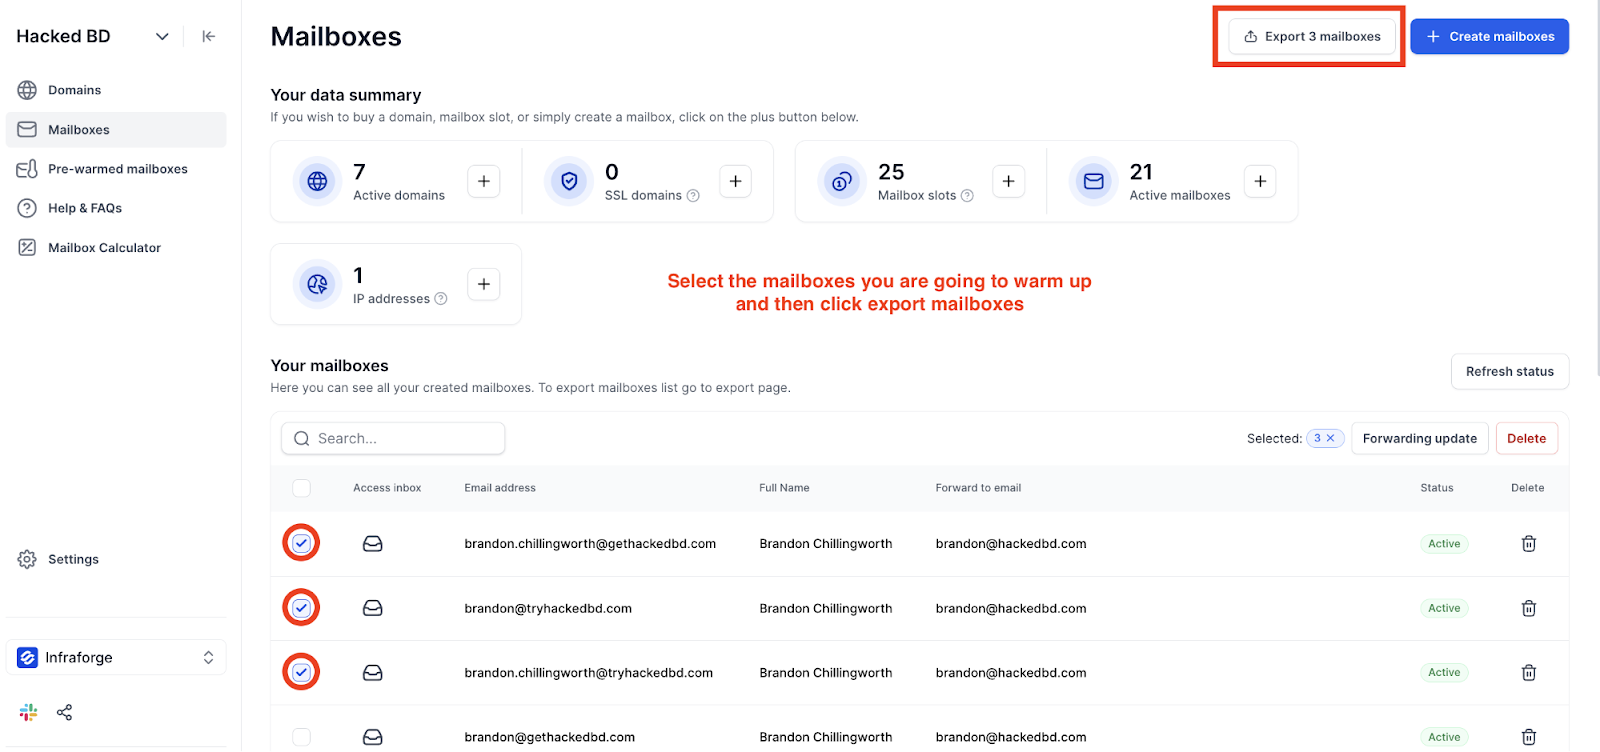Image resolution: width=1600 pixels, height=752 pixels.
Task: Access inbox for brandon.chillingworth@tryhackedbd.com
Action: (373, 673)
